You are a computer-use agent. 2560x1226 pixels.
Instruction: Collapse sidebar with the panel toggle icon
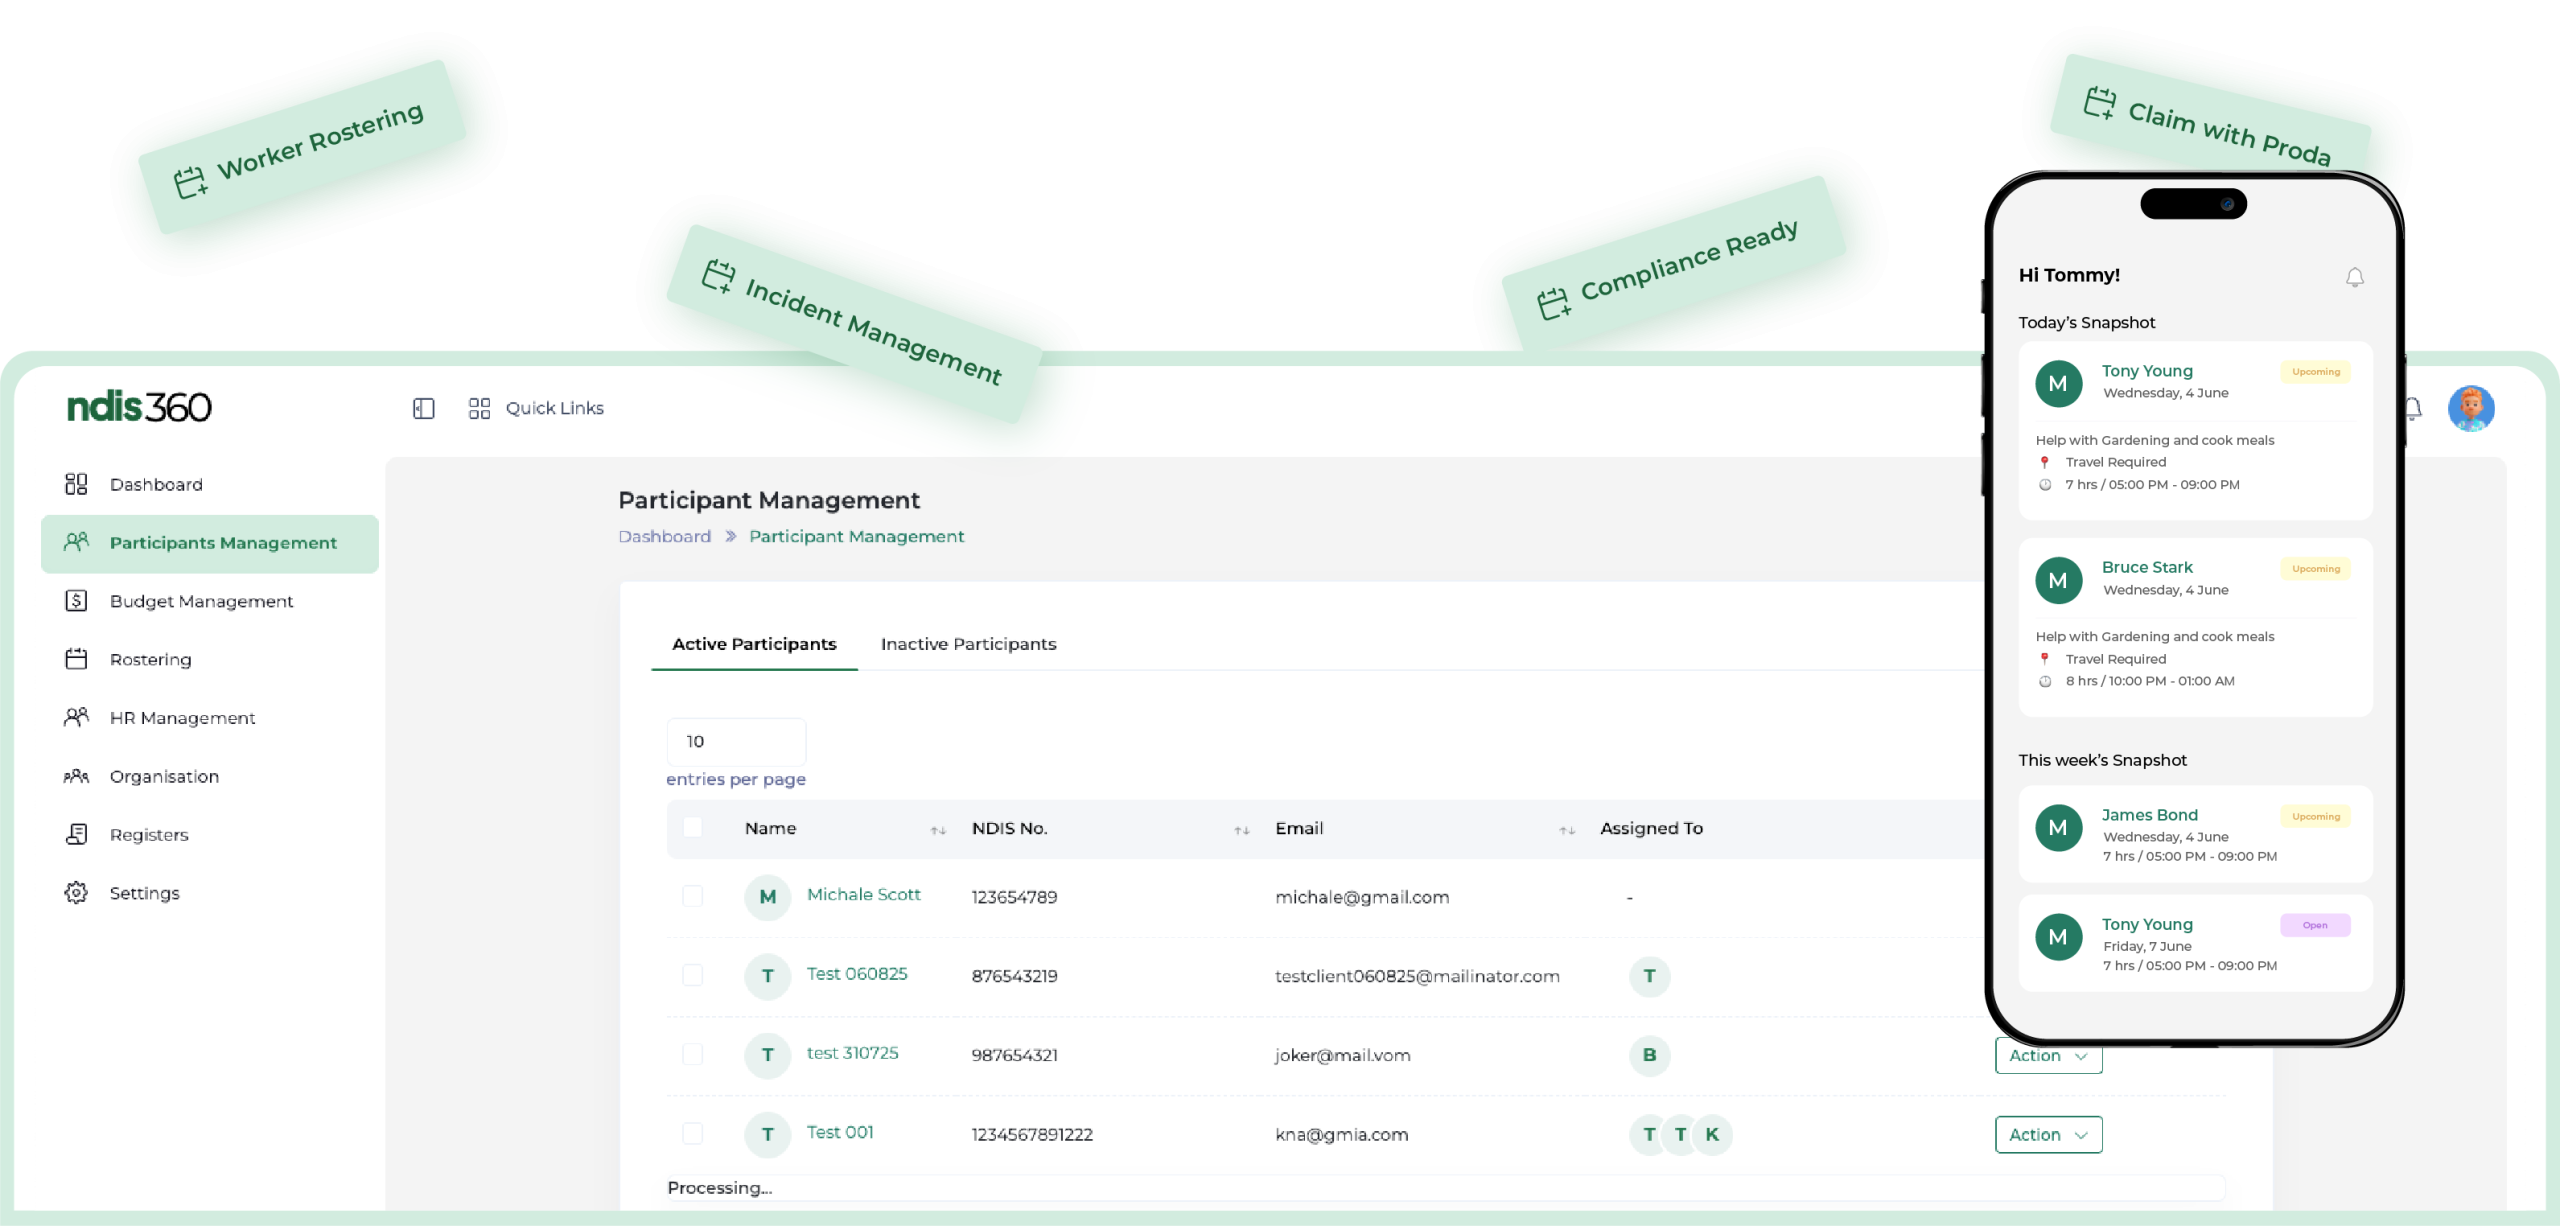pyautogui.click(x=424, y=408)
